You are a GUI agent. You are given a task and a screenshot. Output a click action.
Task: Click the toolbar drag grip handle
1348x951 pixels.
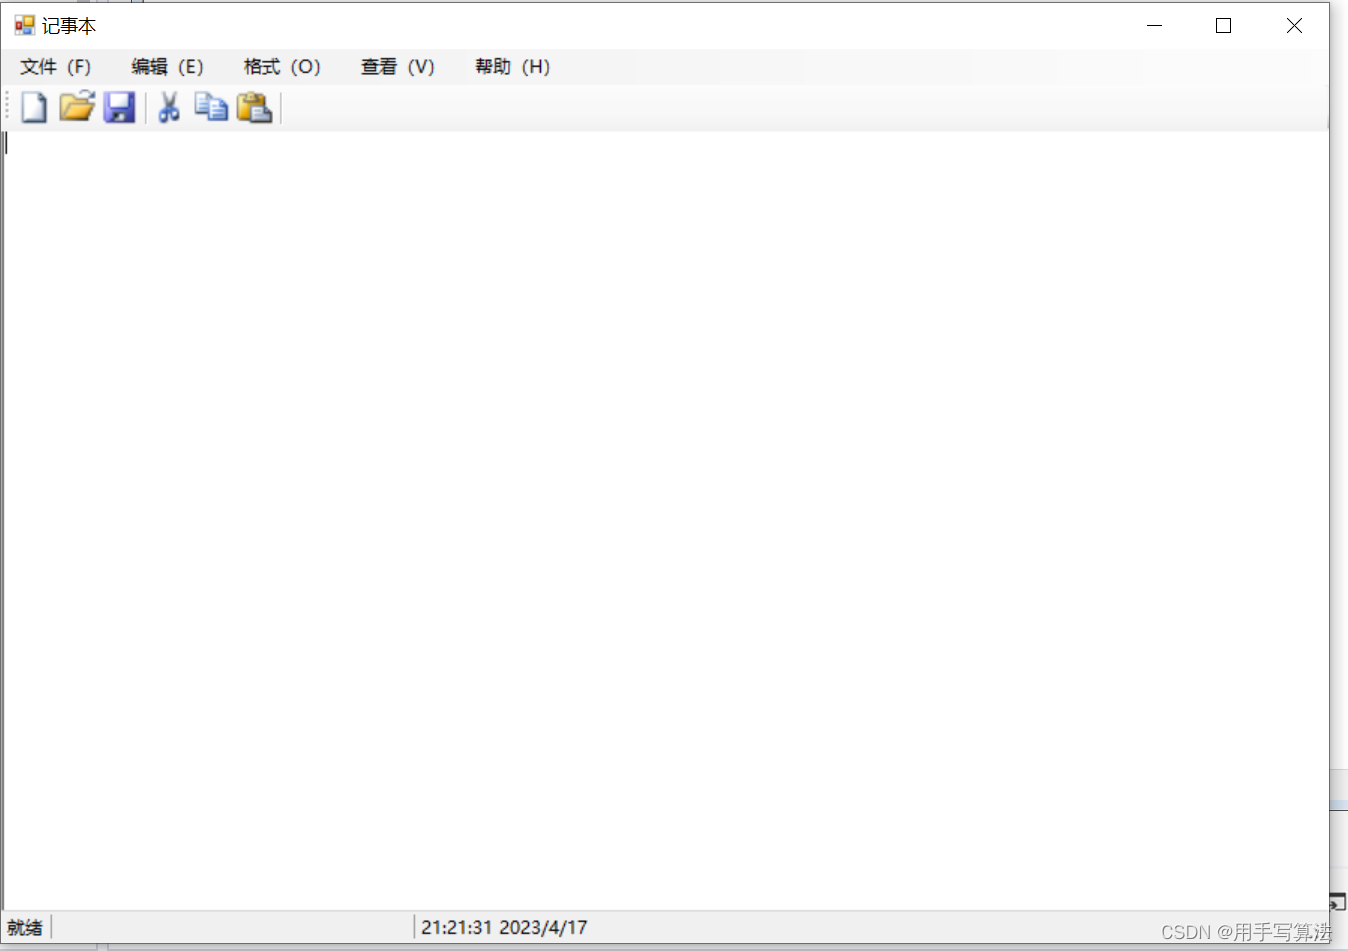[8, 107]
